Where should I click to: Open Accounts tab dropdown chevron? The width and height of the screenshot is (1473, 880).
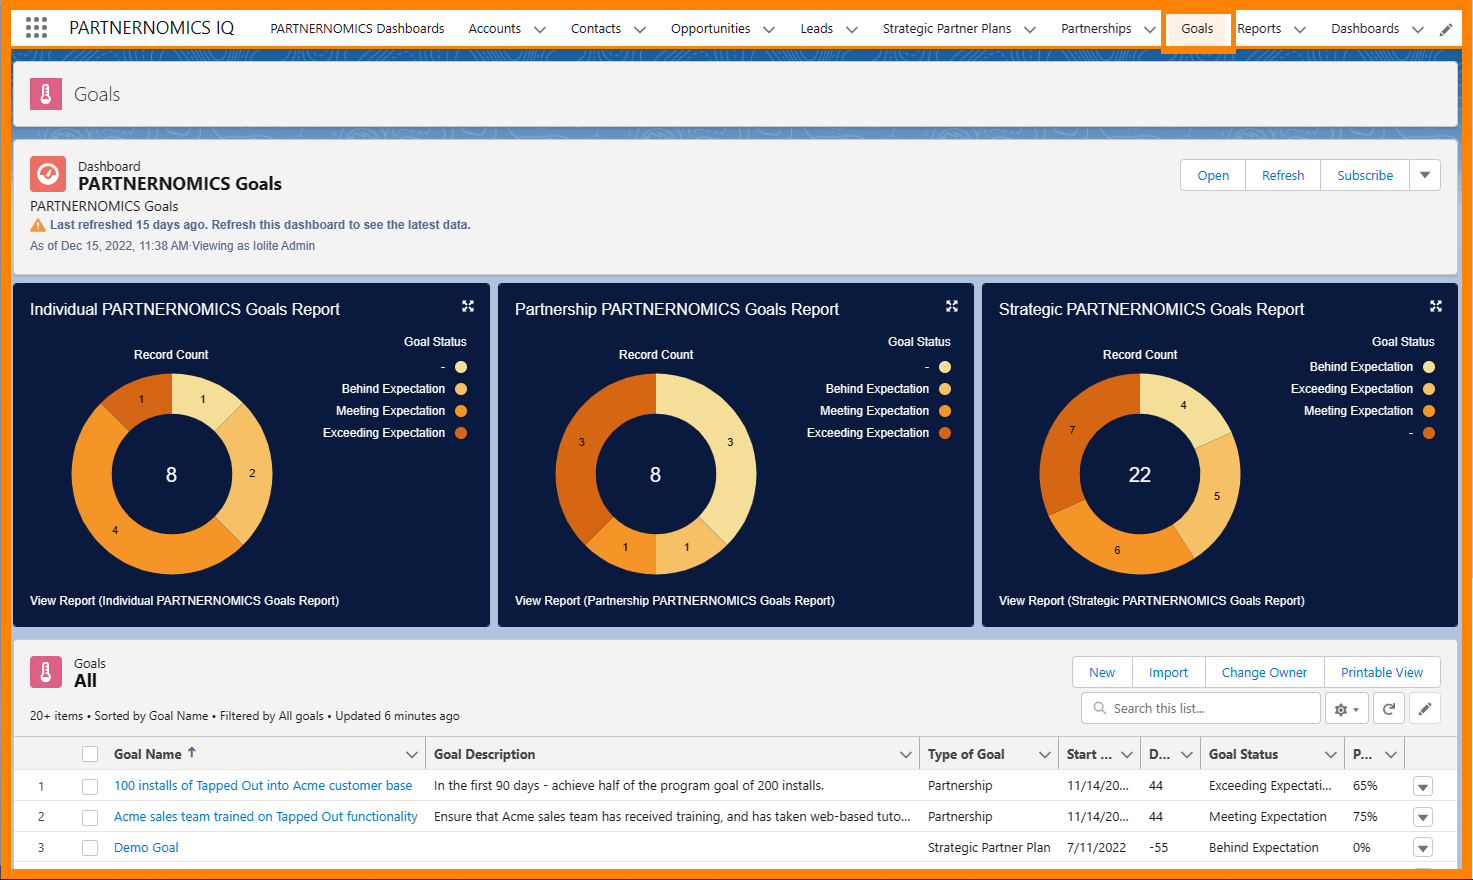pyautogui.click(x=540, y=29)
